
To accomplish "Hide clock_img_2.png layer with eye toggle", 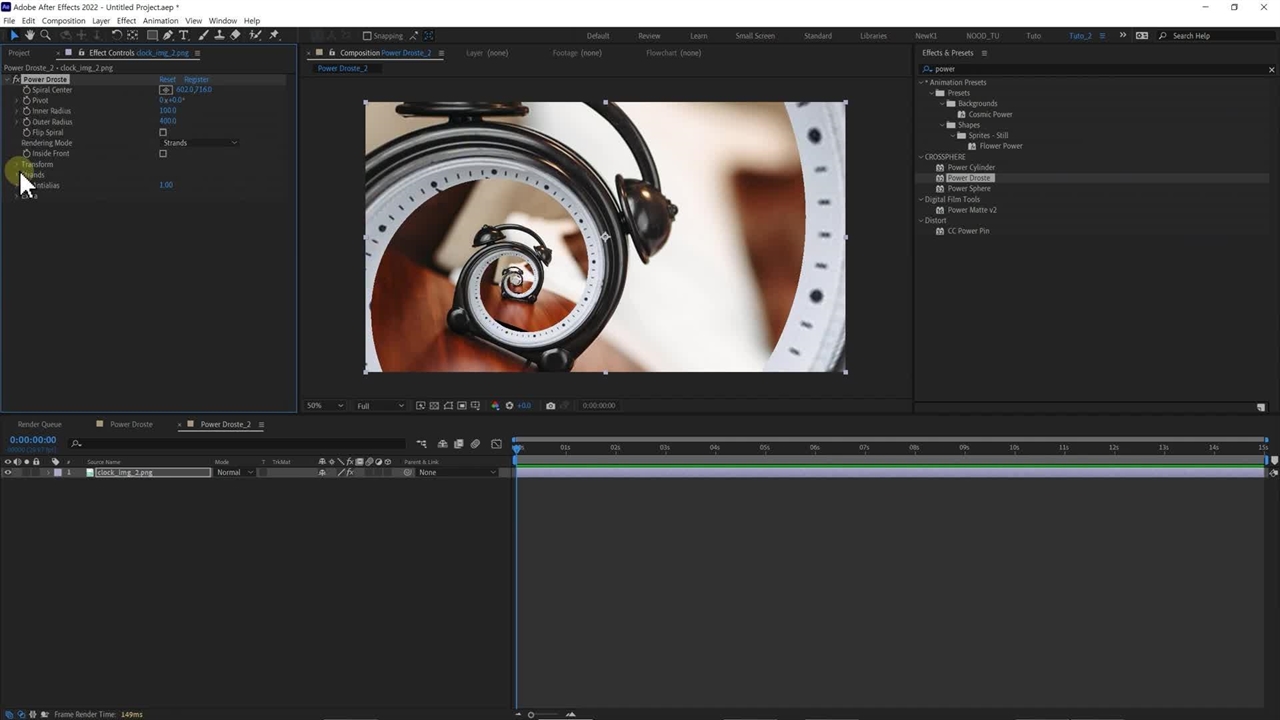I will pos(8,472).
